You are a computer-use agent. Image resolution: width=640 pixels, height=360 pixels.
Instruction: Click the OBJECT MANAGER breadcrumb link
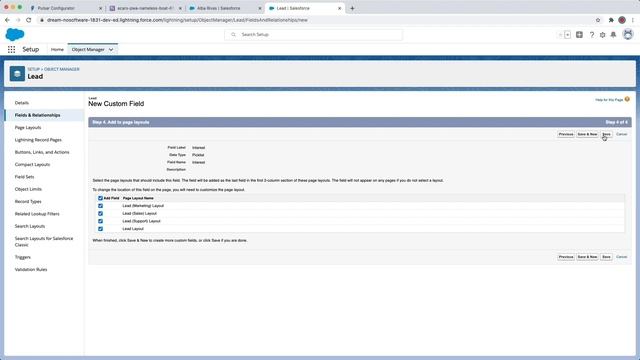click(62, 69)
